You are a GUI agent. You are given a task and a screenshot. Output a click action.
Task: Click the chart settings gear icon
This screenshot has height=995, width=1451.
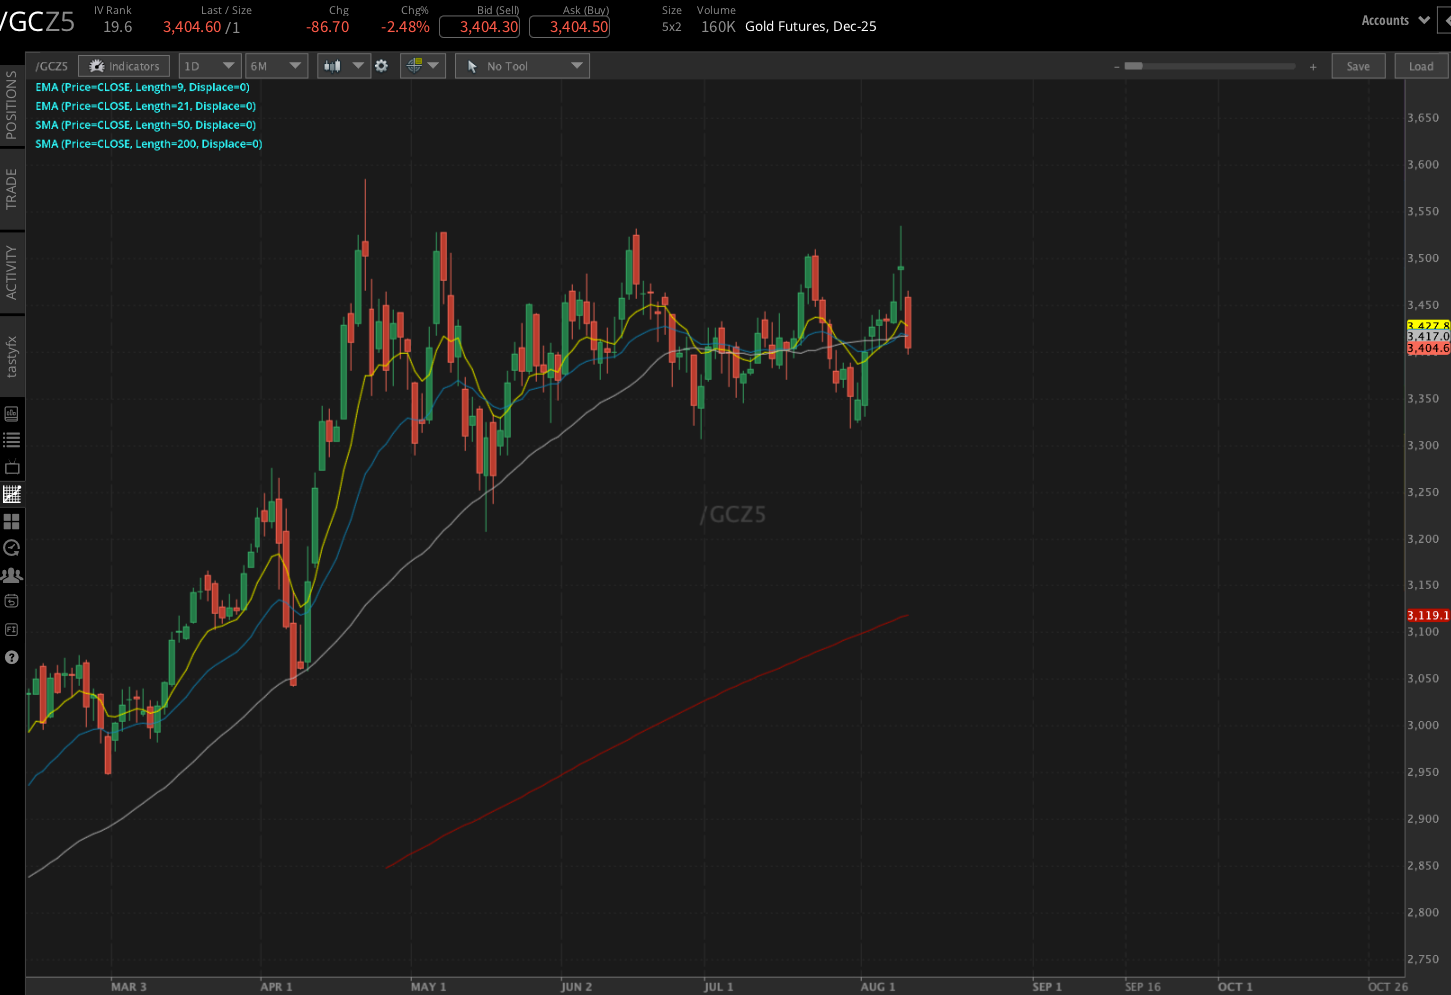tap(381, 65)
